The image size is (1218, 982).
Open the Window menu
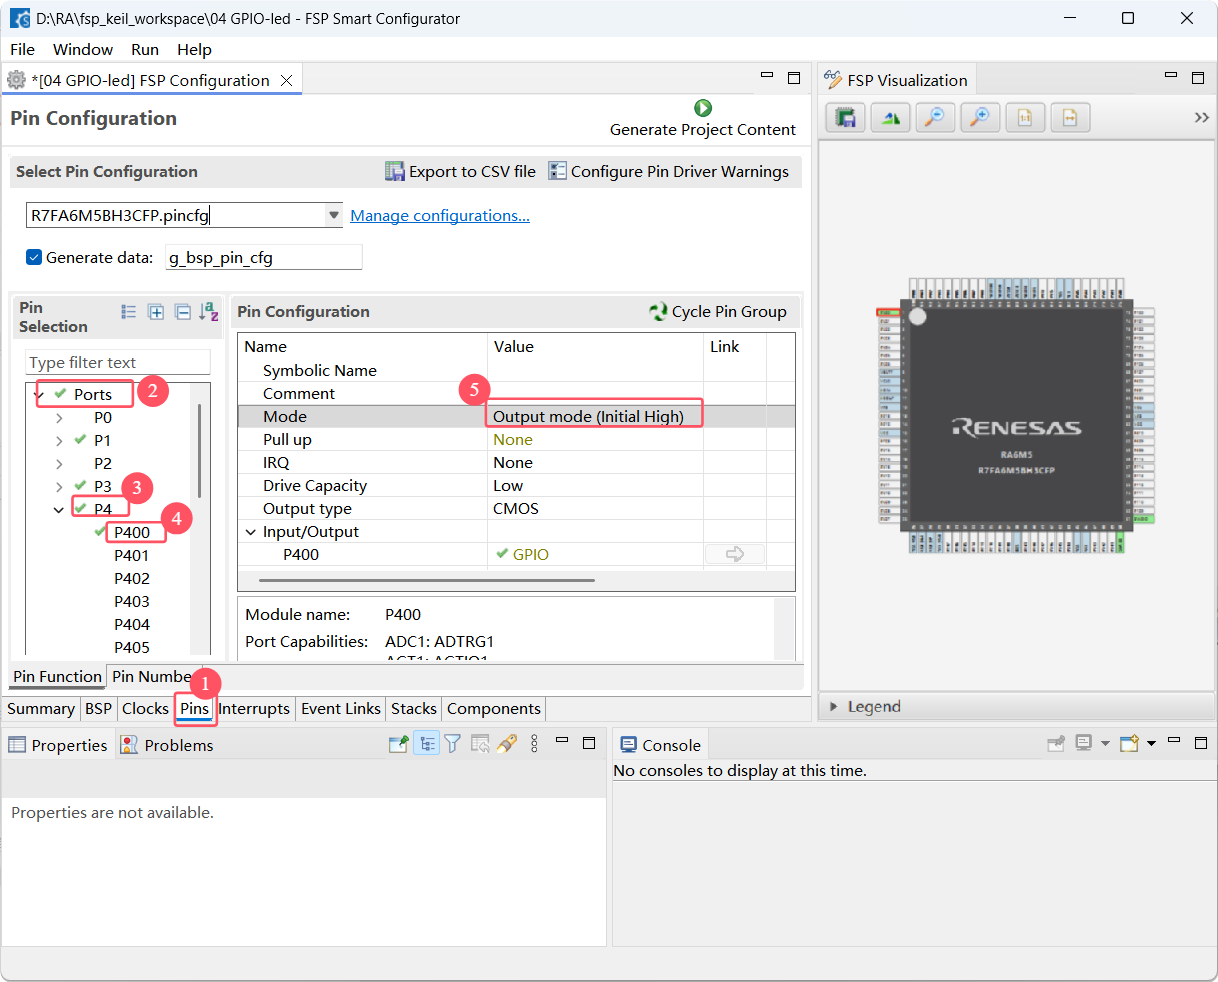[x=83, y=49]
